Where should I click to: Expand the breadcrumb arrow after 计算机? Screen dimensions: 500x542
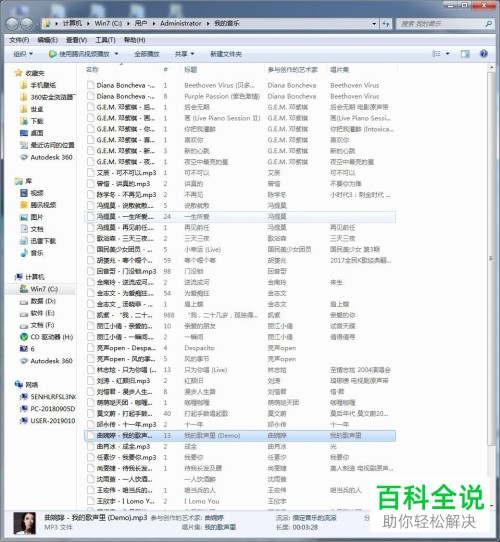coord(88,24)
